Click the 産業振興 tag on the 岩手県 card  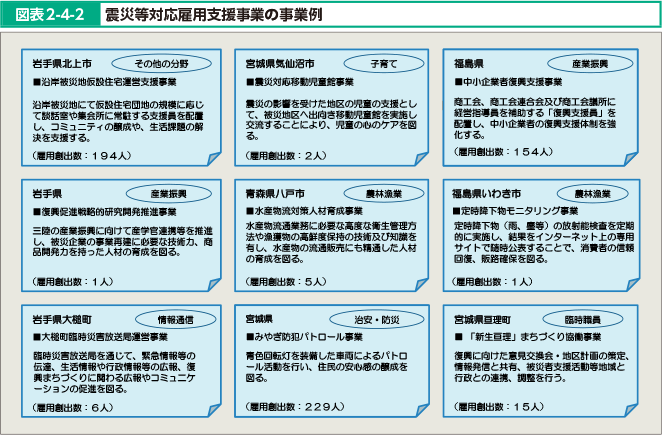162,191
